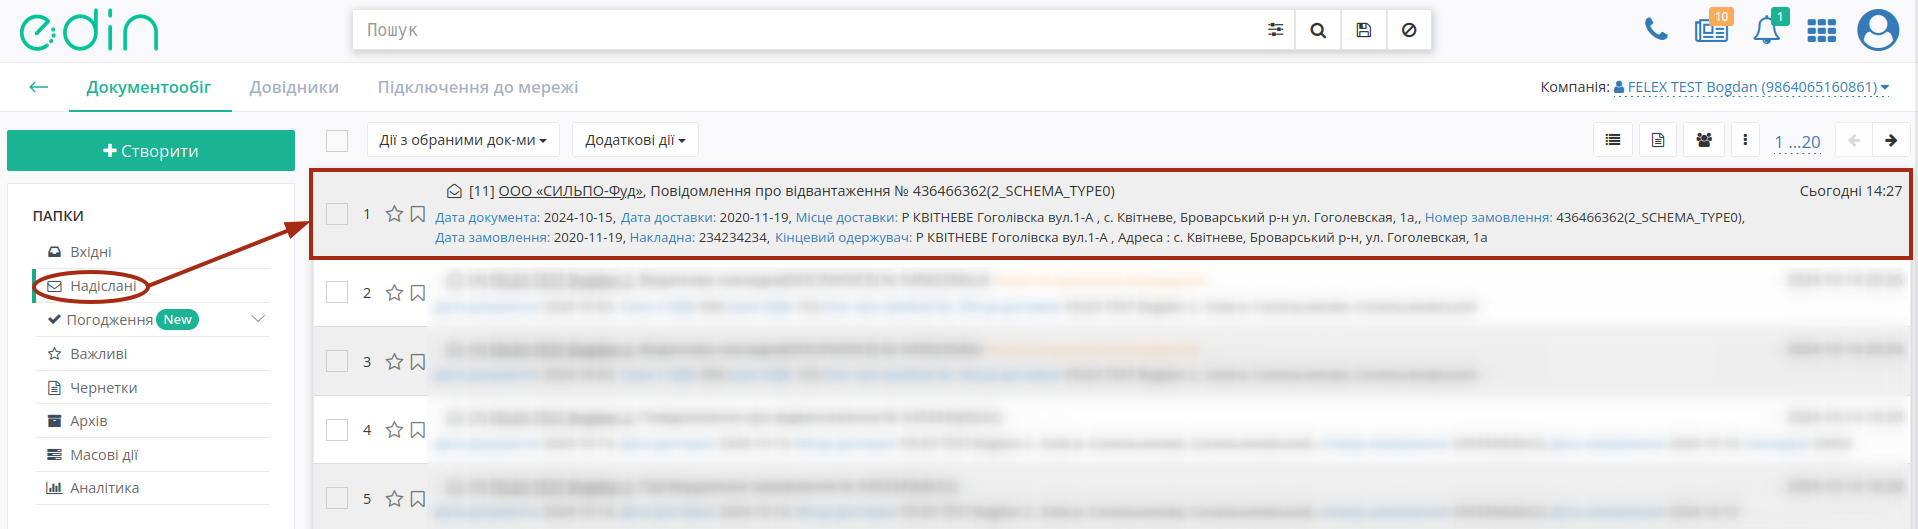This screenshot has width=1918, height=529.
Task: Bookmark document row 4
Action: click(x=418, y=430)
